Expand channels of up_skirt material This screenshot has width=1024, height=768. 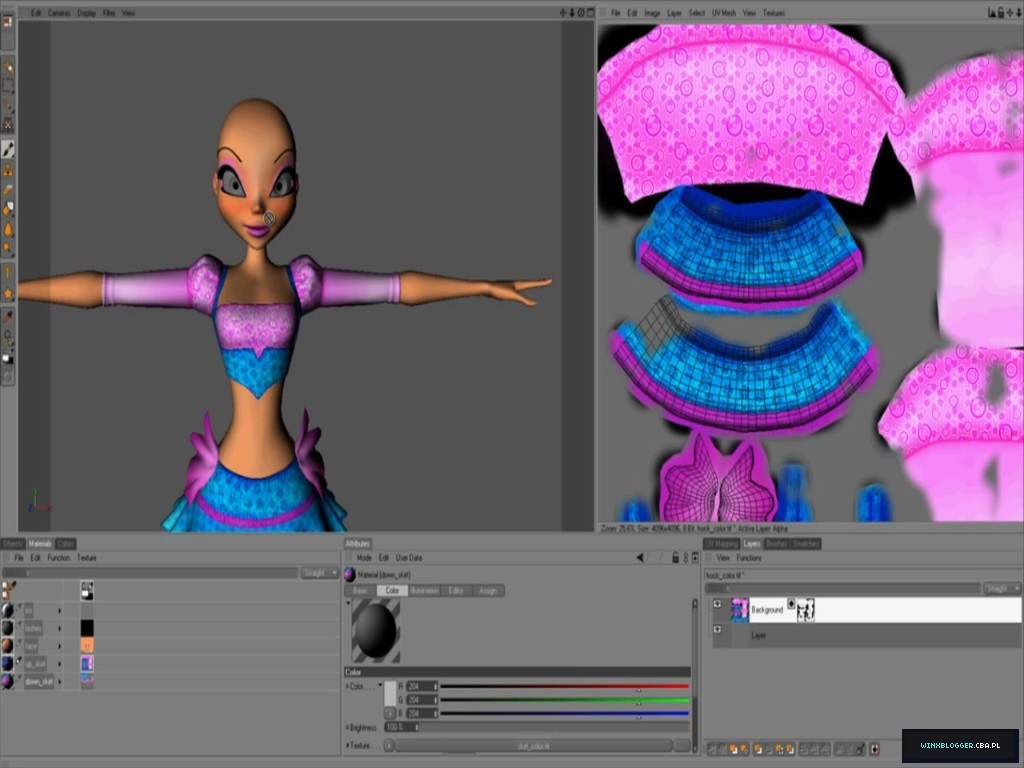pos(59,664)
